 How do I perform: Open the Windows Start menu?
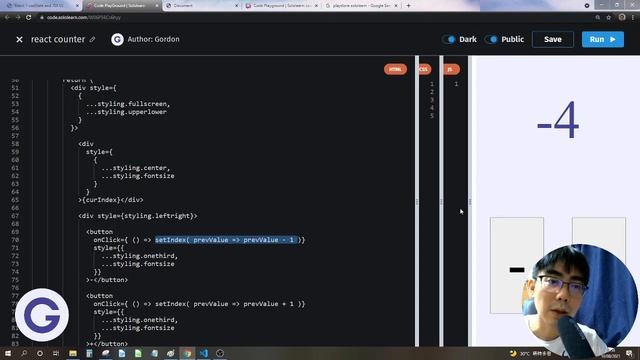(8, 353)
